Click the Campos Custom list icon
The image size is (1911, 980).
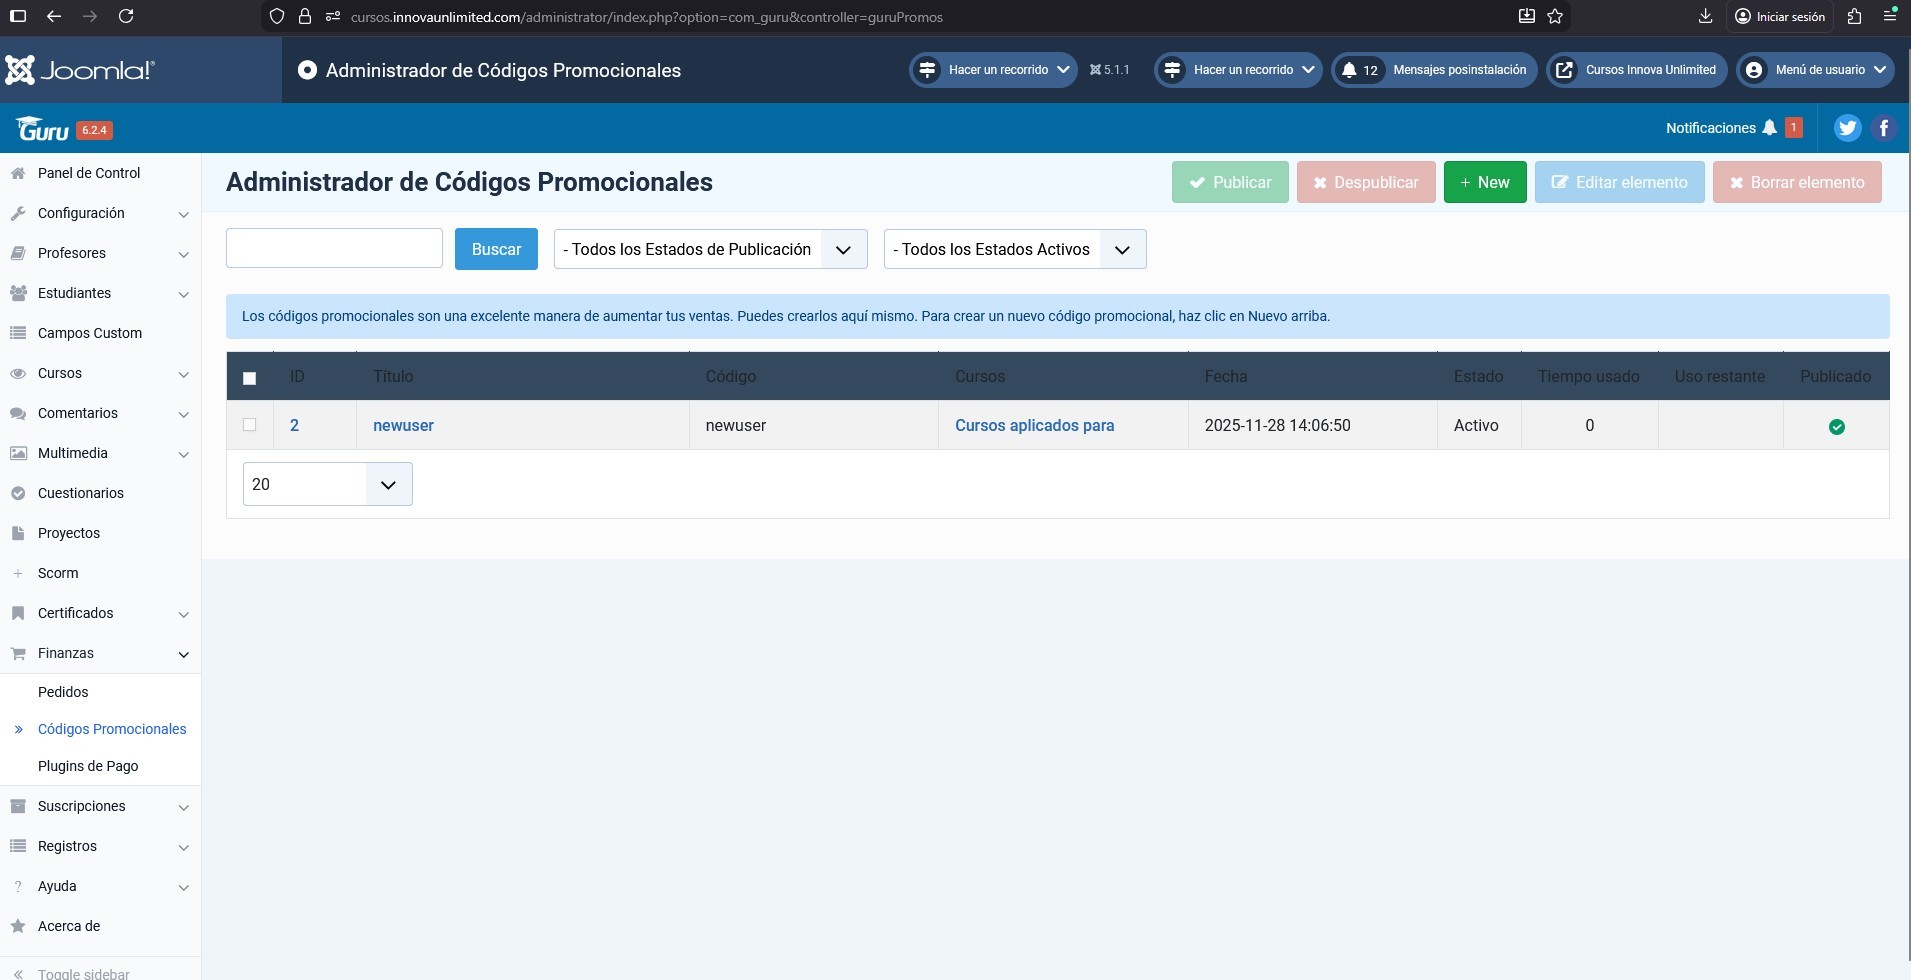[x=18, y=333]
